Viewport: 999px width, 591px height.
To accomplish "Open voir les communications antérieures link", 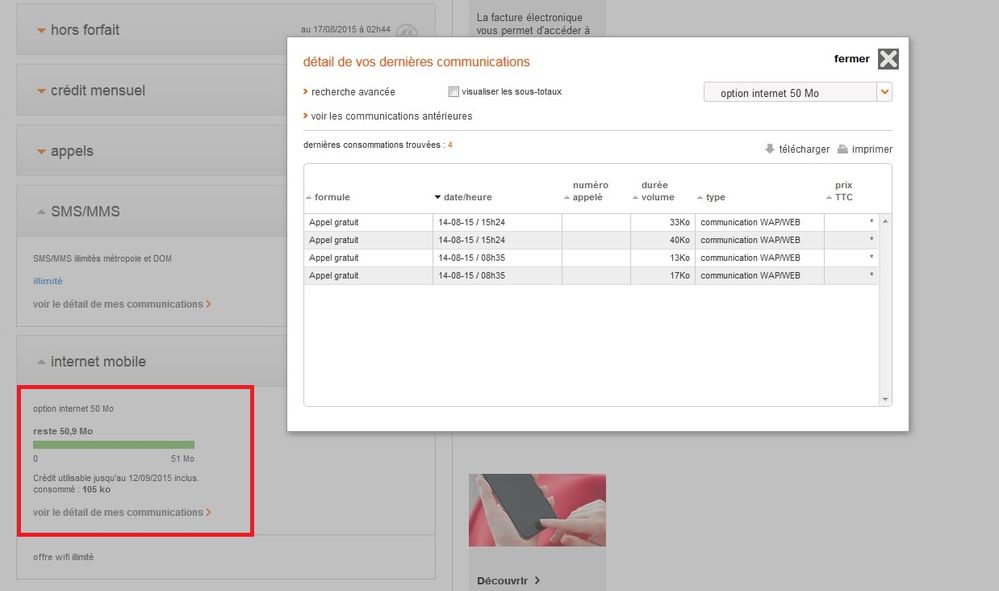I will 388,116.
